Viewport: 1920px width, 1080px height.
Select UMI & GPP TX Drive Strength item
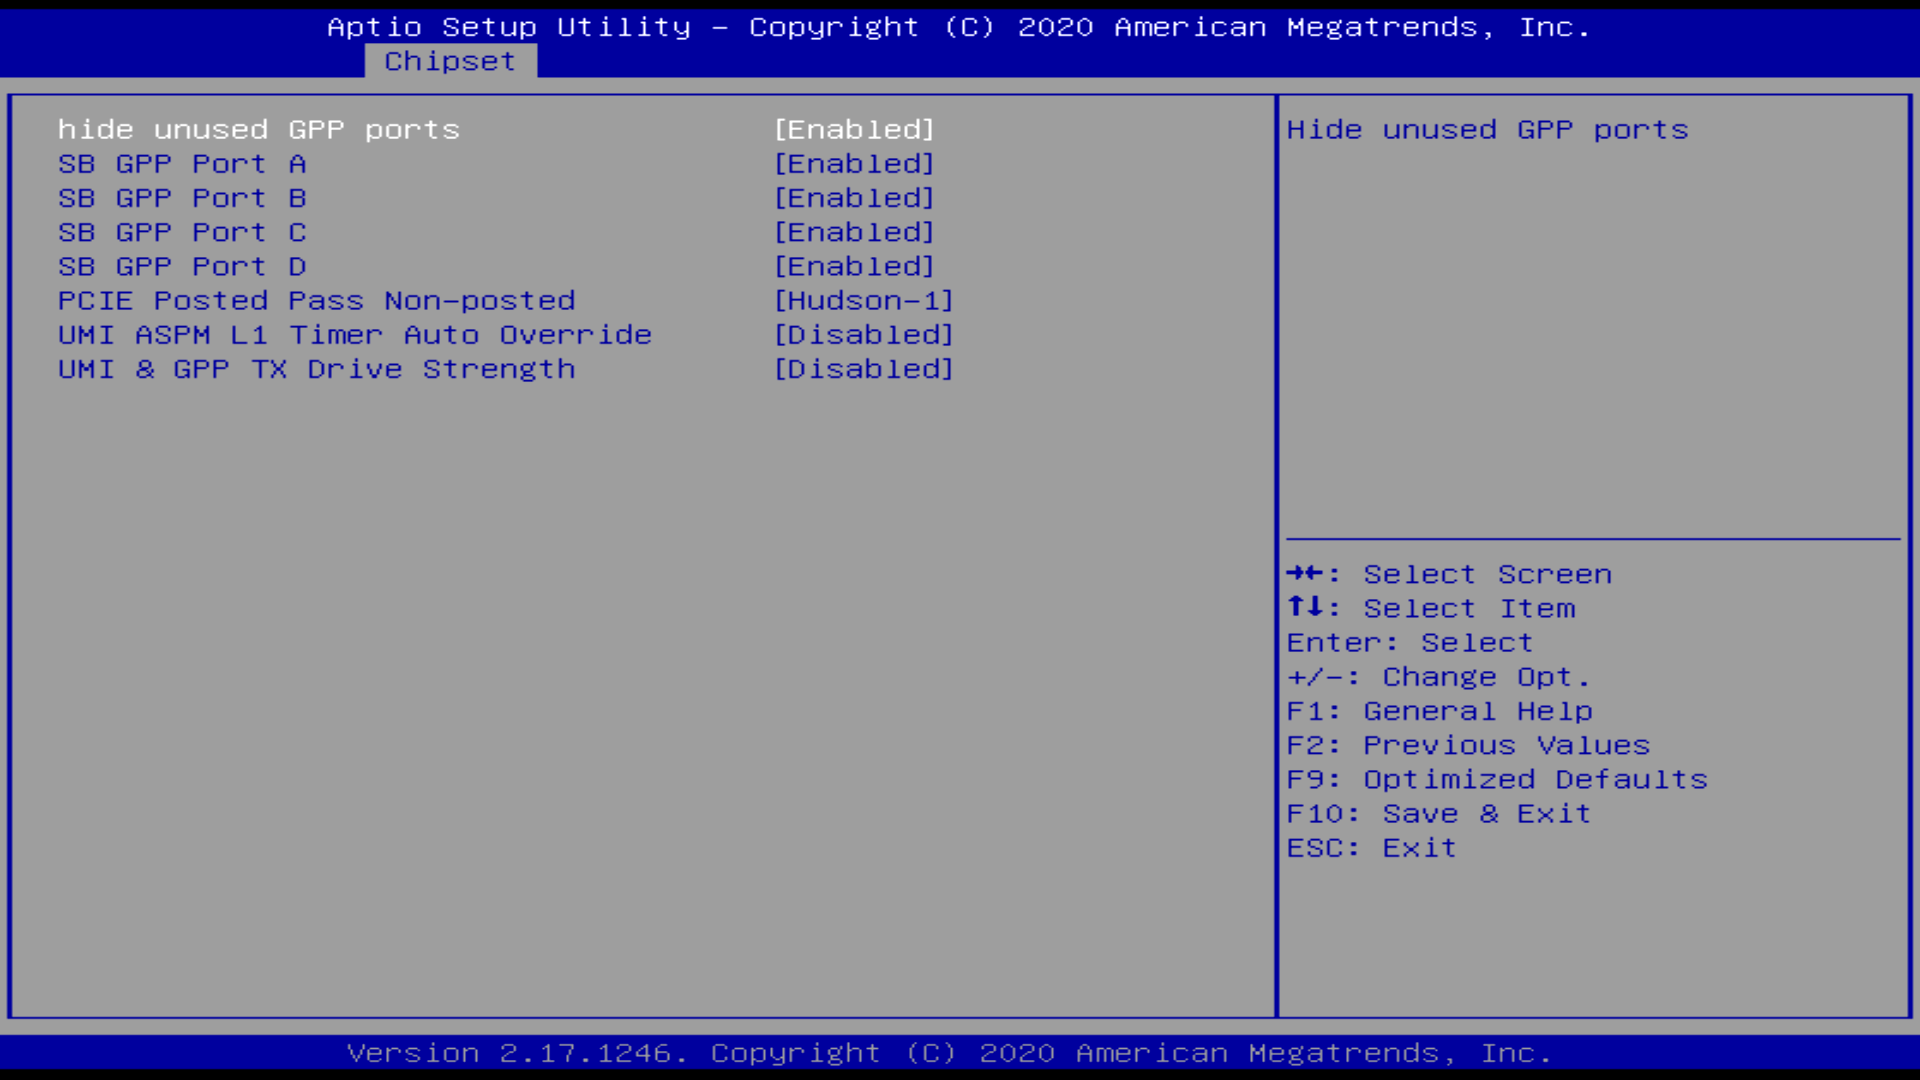(316, 369)
